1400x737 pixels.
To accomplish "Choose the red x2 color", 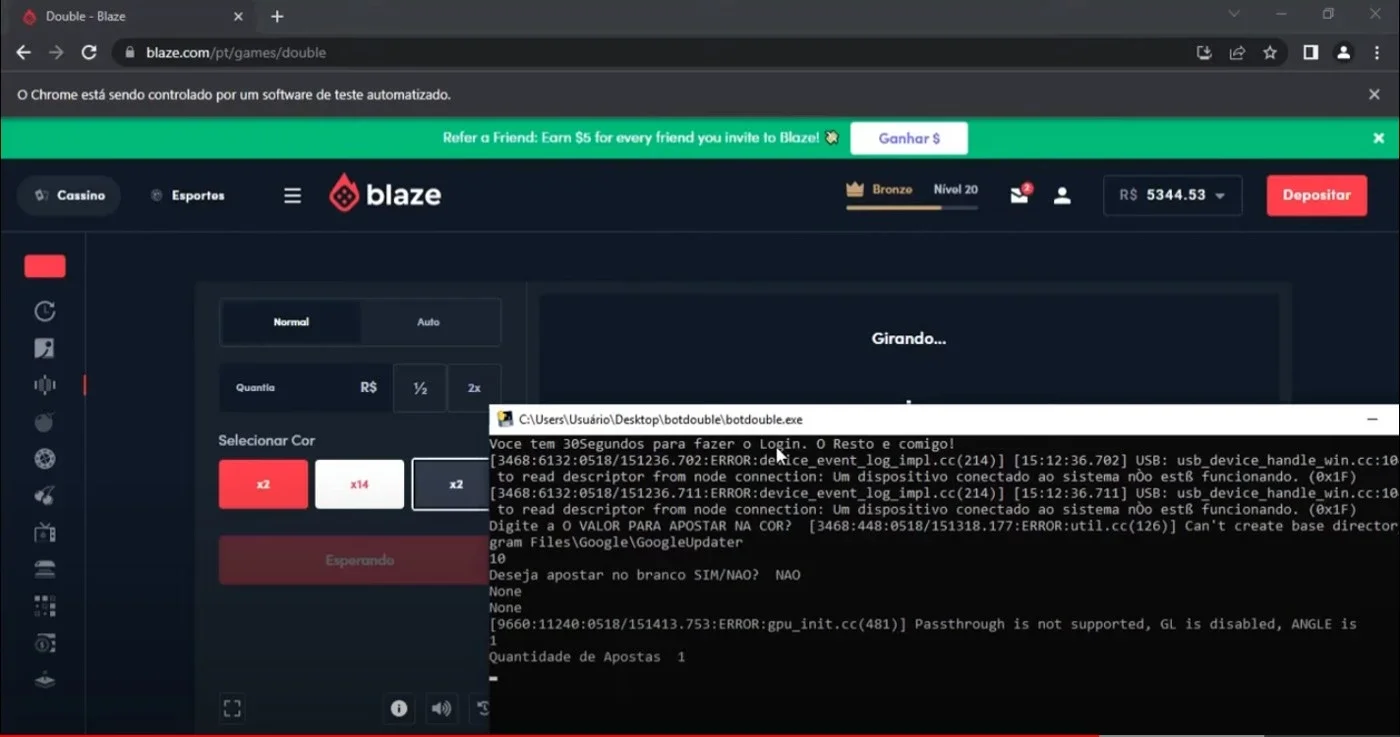I will tap(263, 484).
